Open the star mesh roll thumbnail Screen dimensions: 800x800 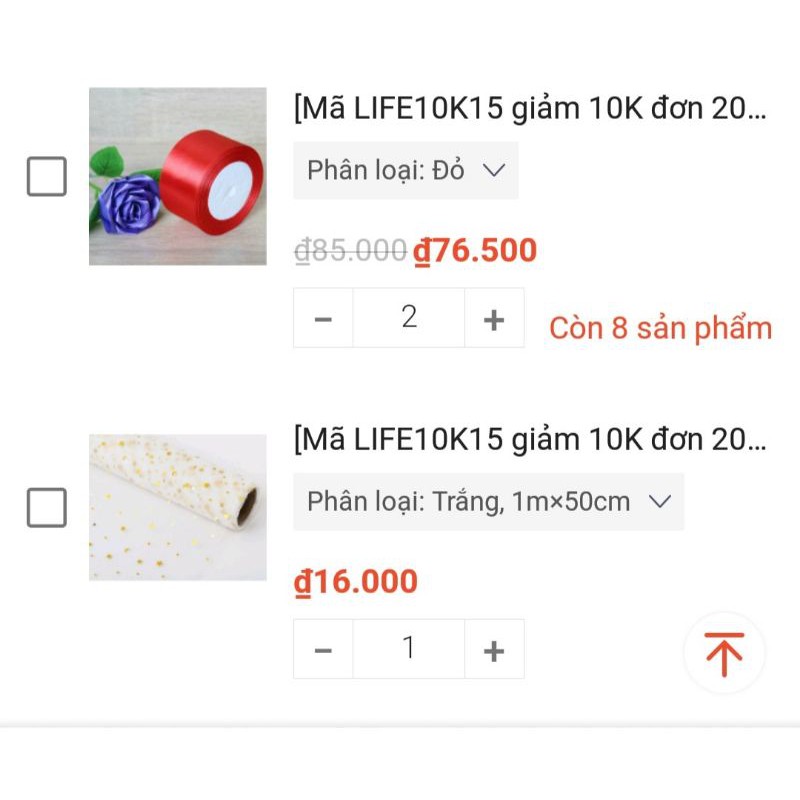click(x=178, y=507)
